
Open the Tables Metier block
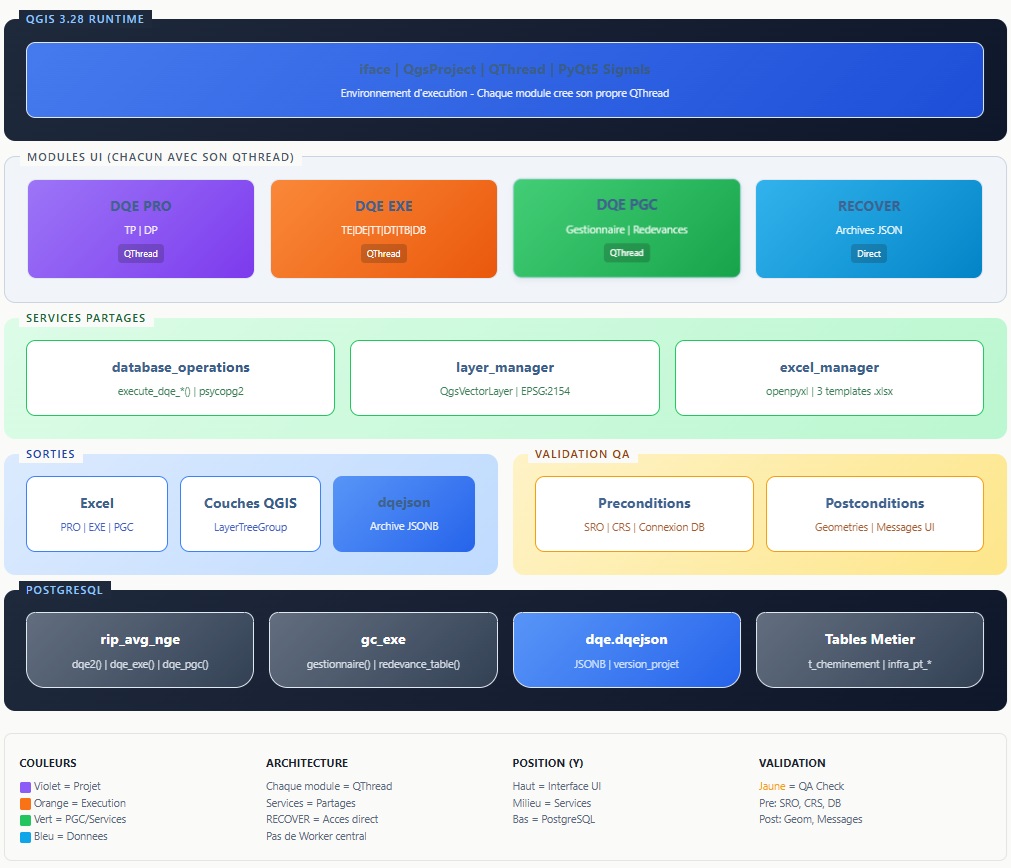869,650
